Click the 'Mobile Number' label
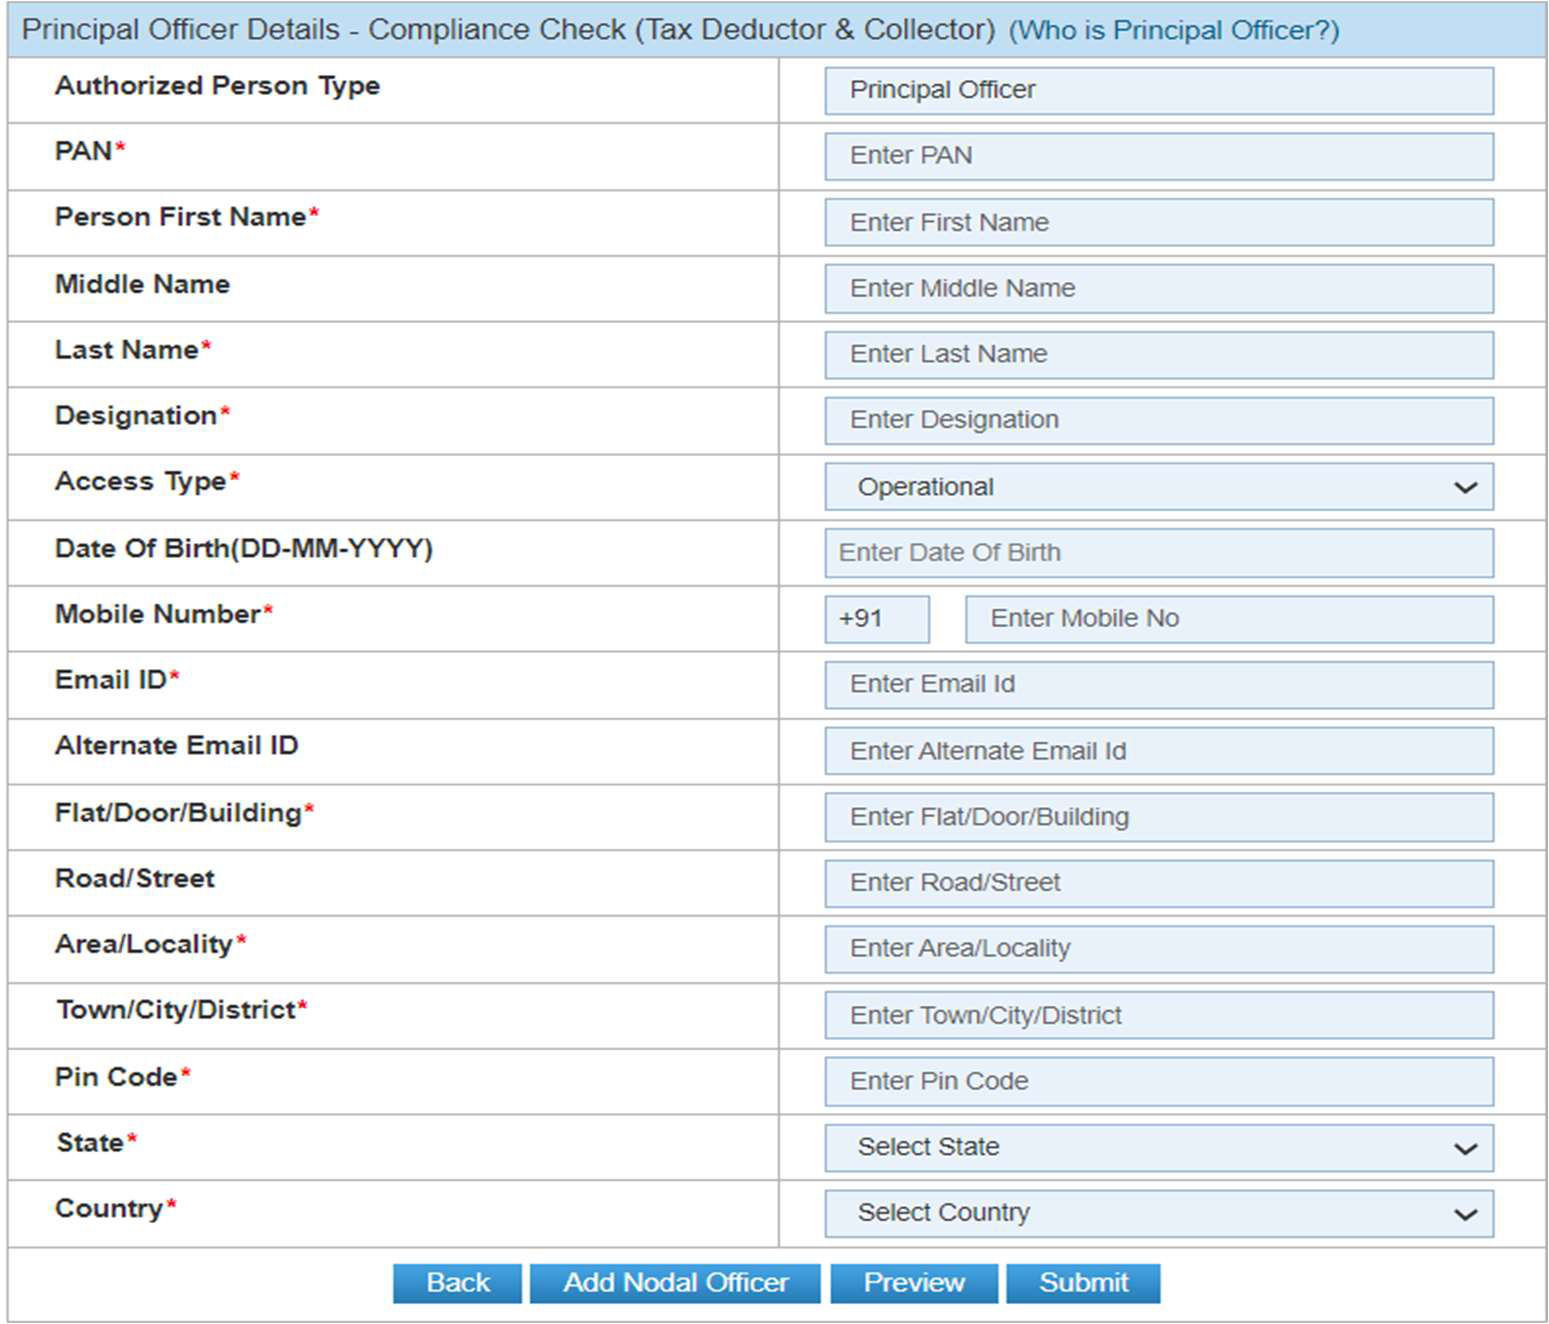This screenshot has height=1324, width=1549. [158, 614]
